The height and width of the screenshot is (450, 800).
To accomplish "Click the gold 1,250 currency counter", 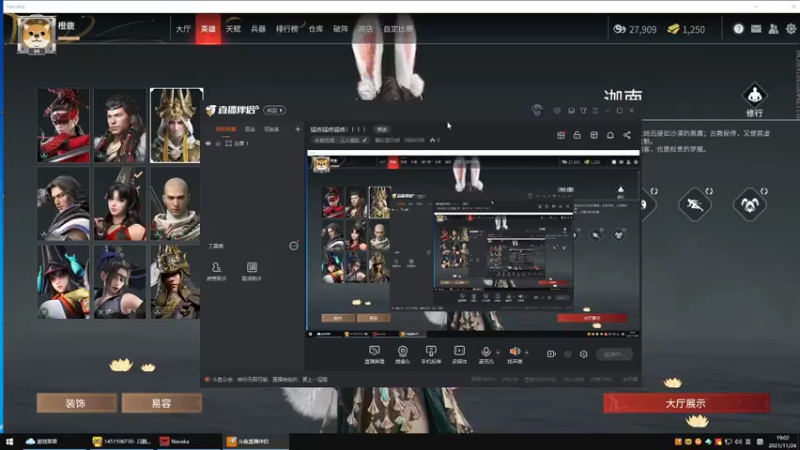I will 686,30.
